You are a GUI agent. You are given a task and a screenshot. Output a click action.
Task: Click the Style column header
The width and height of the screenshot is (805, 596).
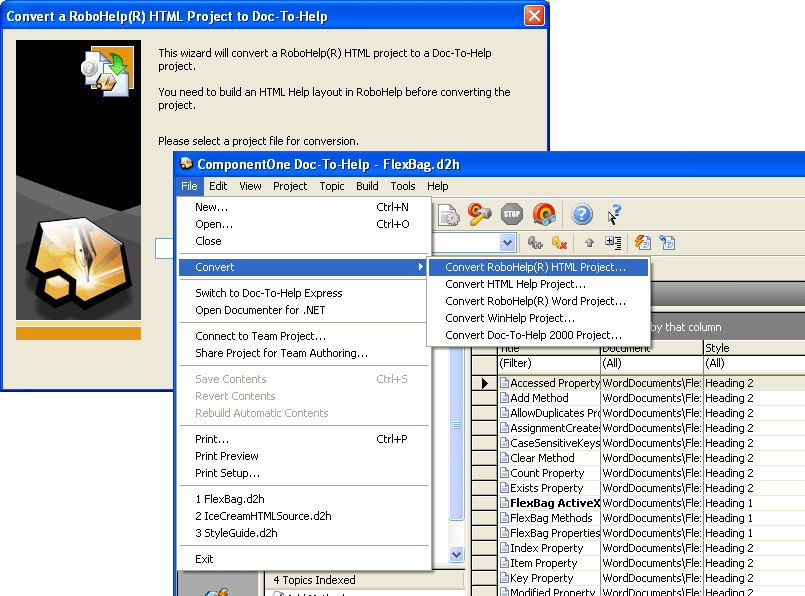click(x=754, y=348)
